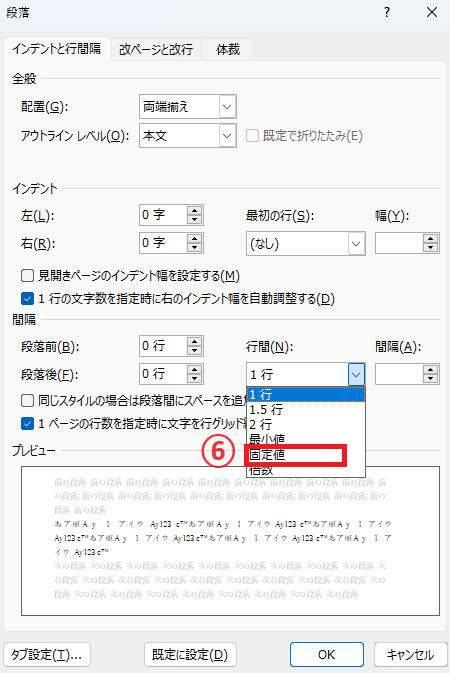The height and width of the screenshot is (673, 450).
Task: Click the プレビュー sample text area
Action: tap(231, 541)
